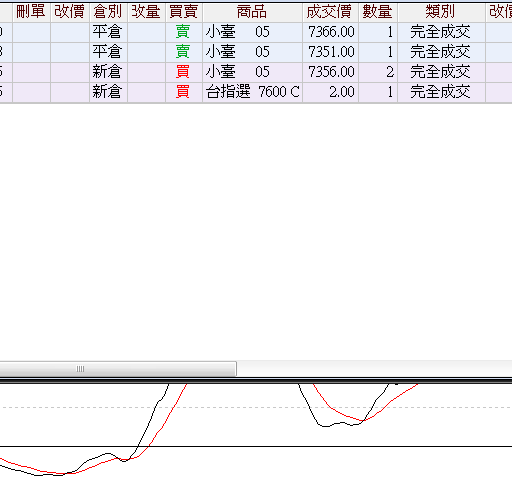Click the 類別 column header

click(x=441, y=12)
